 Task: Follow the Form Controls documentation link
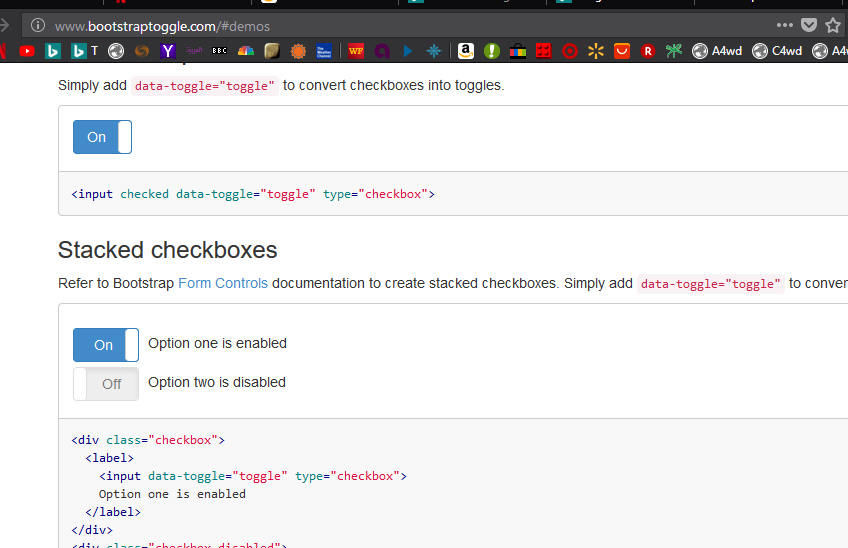222,283
